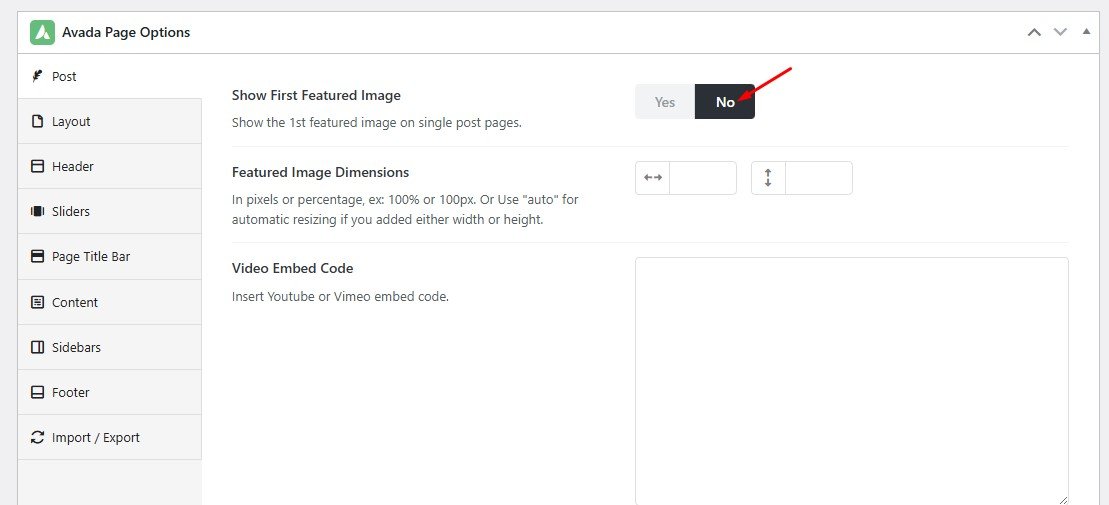Select No for Show First Featured Image

[x=725, y=102]
